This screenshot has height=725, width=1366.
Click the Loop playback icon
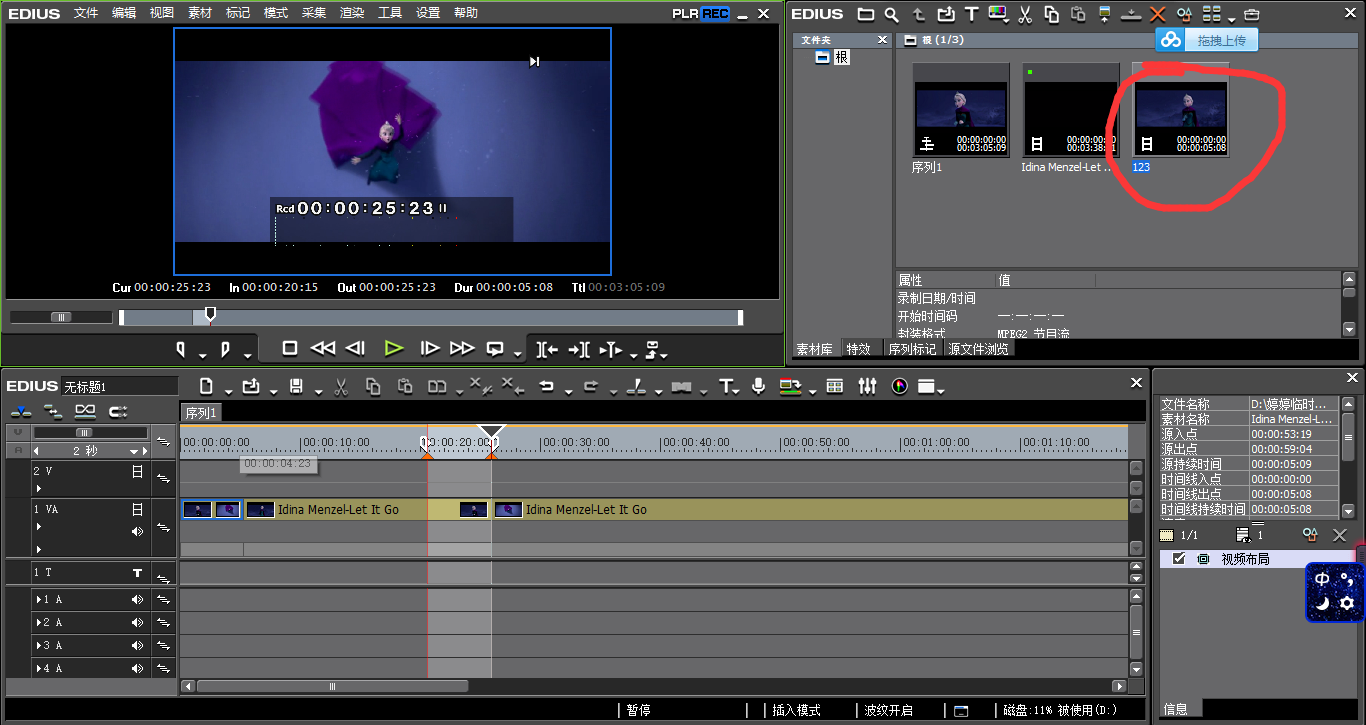(x=495, y=349)
